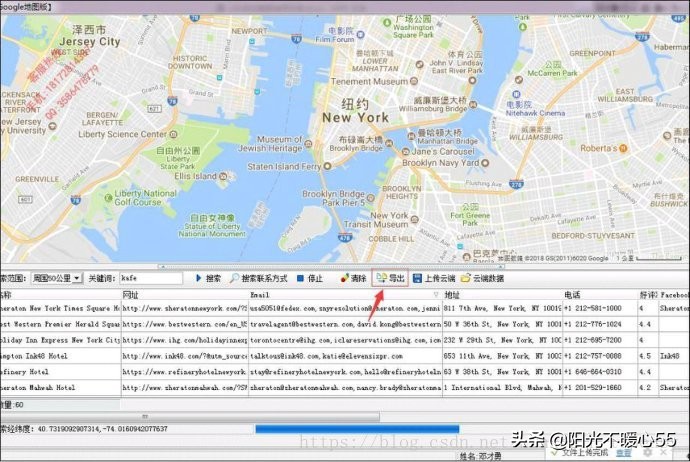Dismiss the file upload complete notification
The image size is (690, 462).
664,452
